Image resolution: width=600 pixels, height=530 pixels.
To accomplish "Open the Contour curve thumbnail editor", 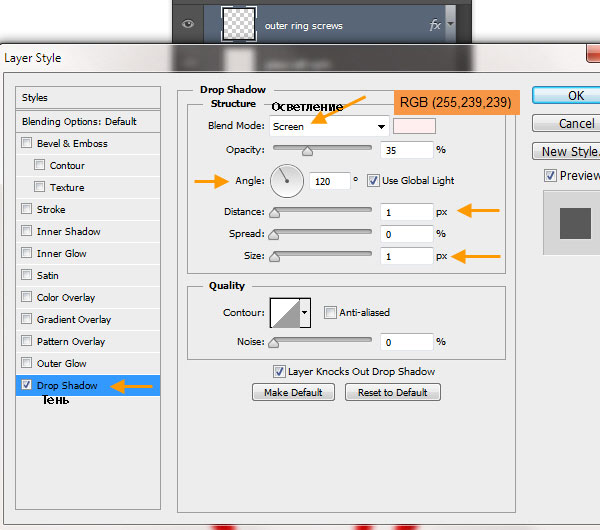I will click(x=285, y=313).
